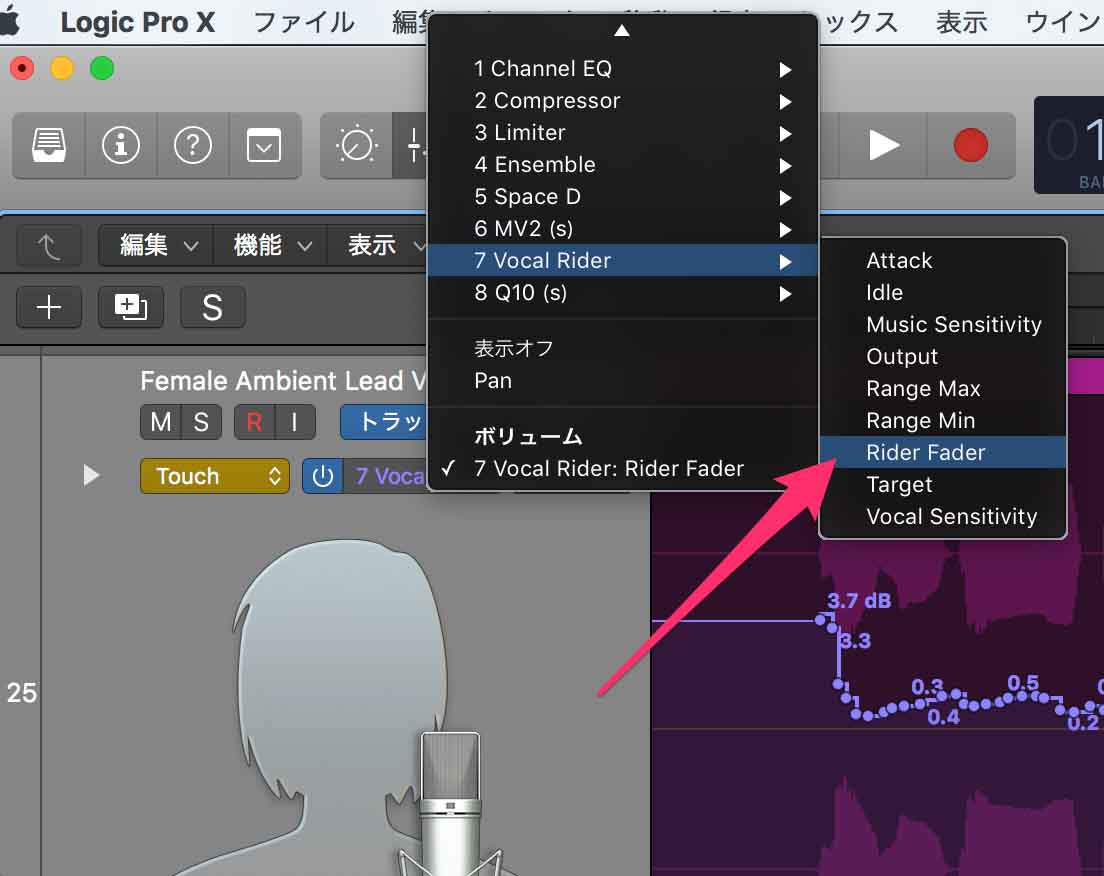Open Quick Help question mark icon
1104x876 pixels.
pos(192,145)
